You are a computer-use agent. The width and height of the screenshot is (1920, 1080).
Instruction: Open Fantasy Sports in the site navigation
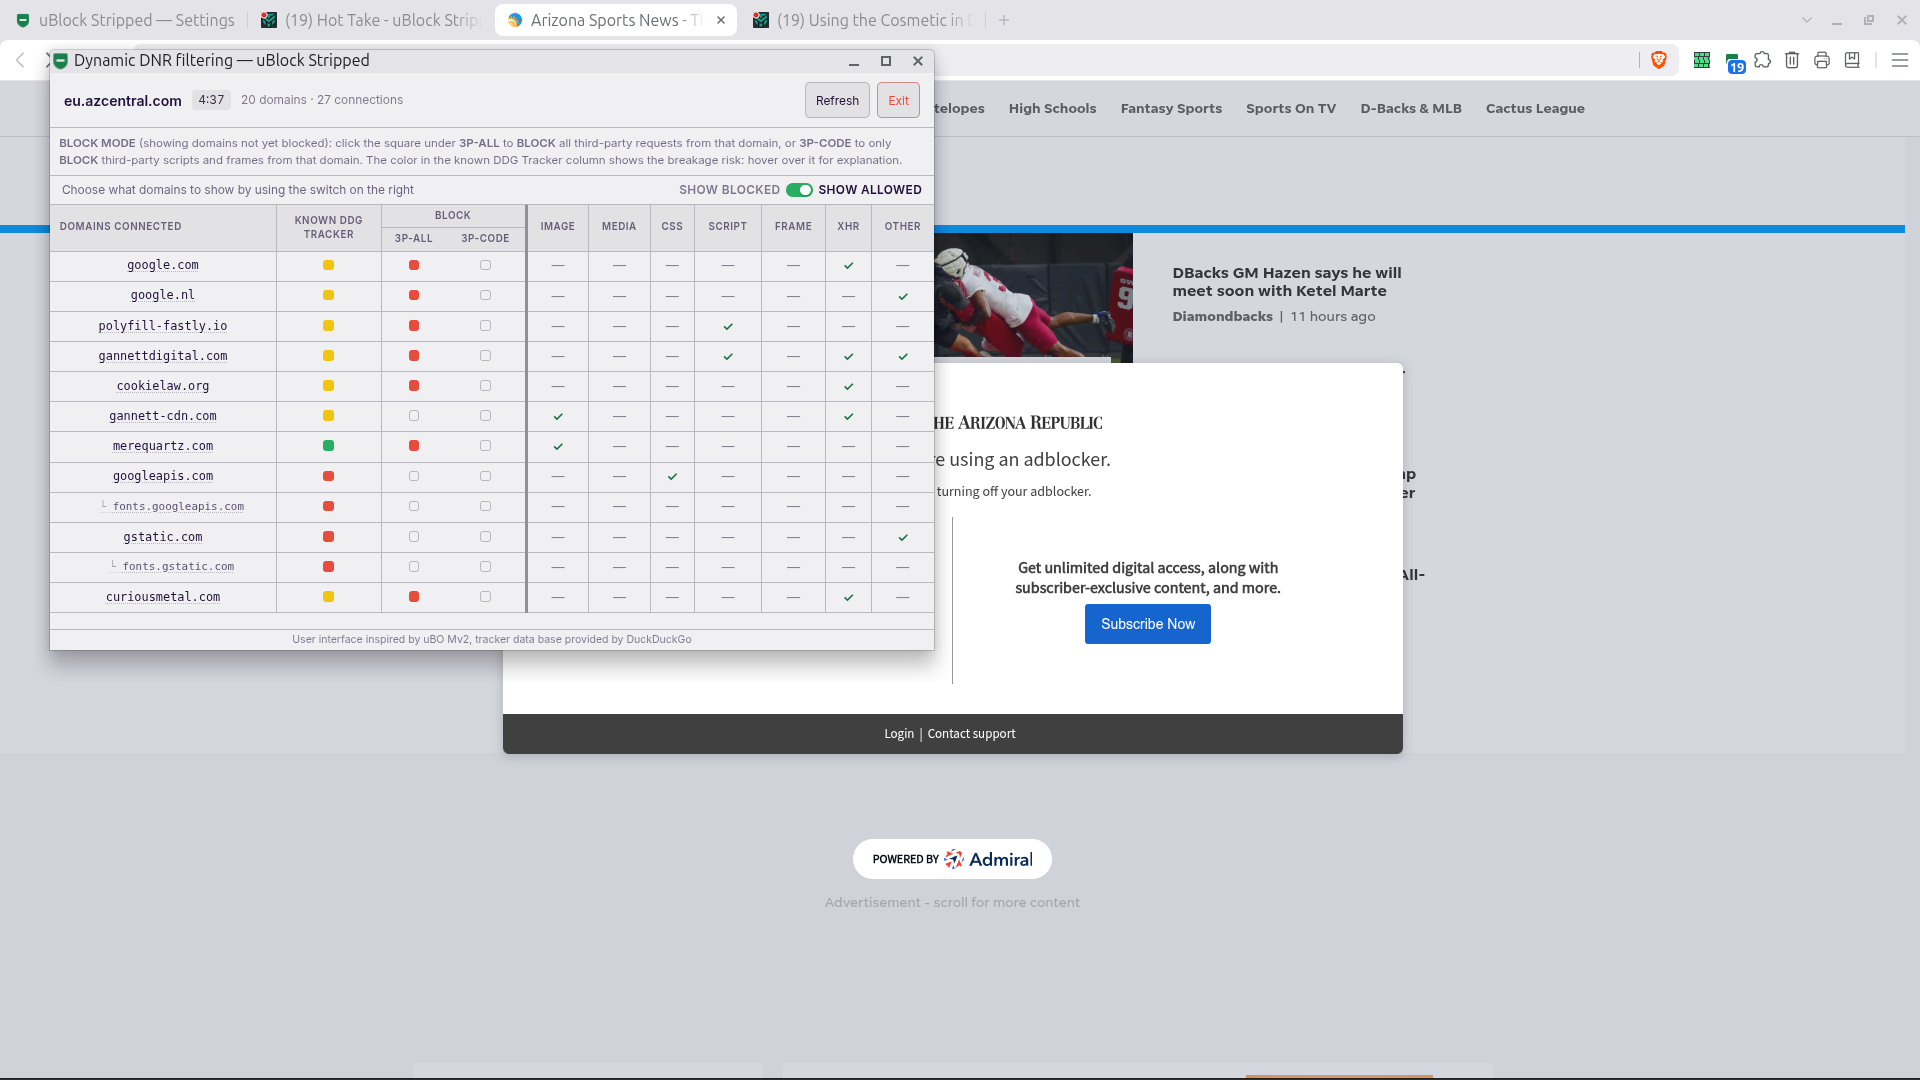click(x=1171, y=109)
